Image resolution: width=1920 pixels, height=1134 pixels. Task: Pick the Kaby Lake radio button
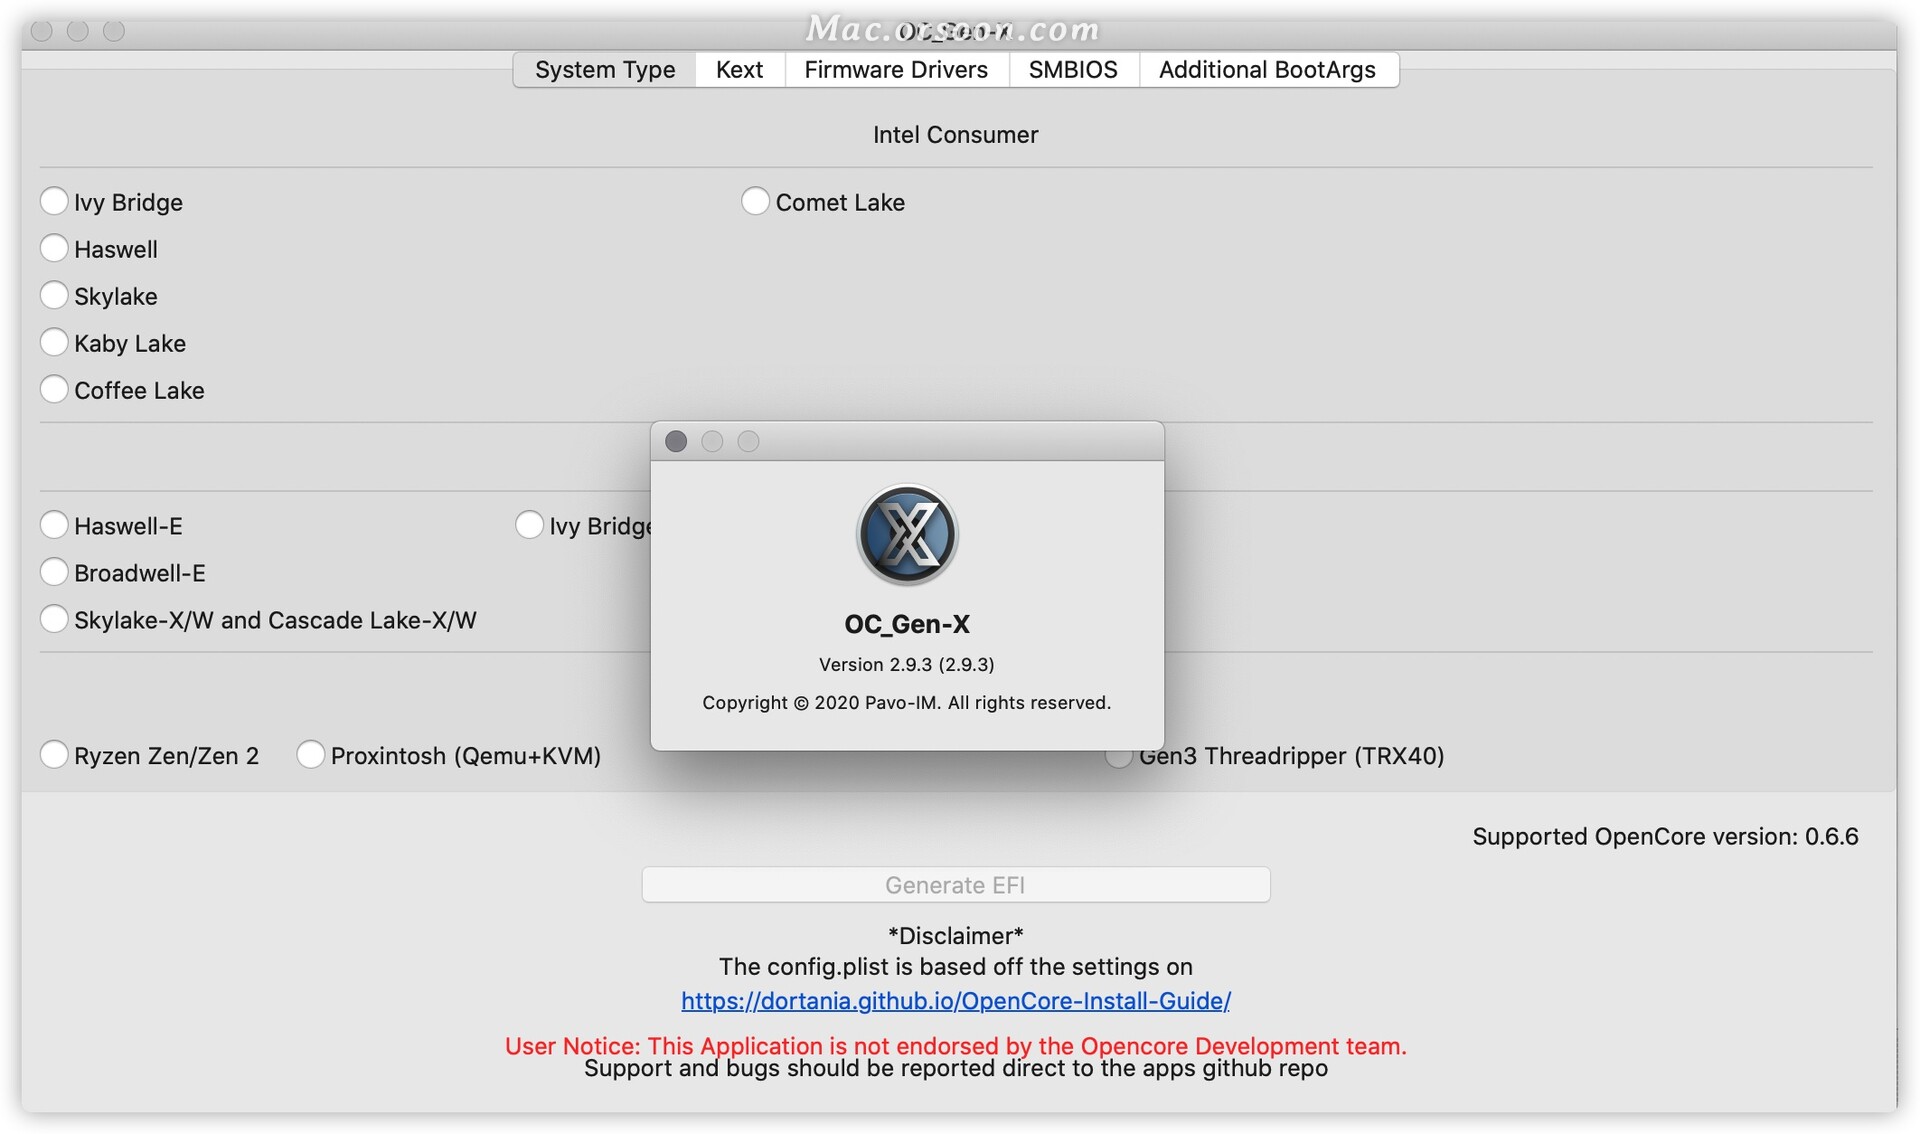[54, 342]
